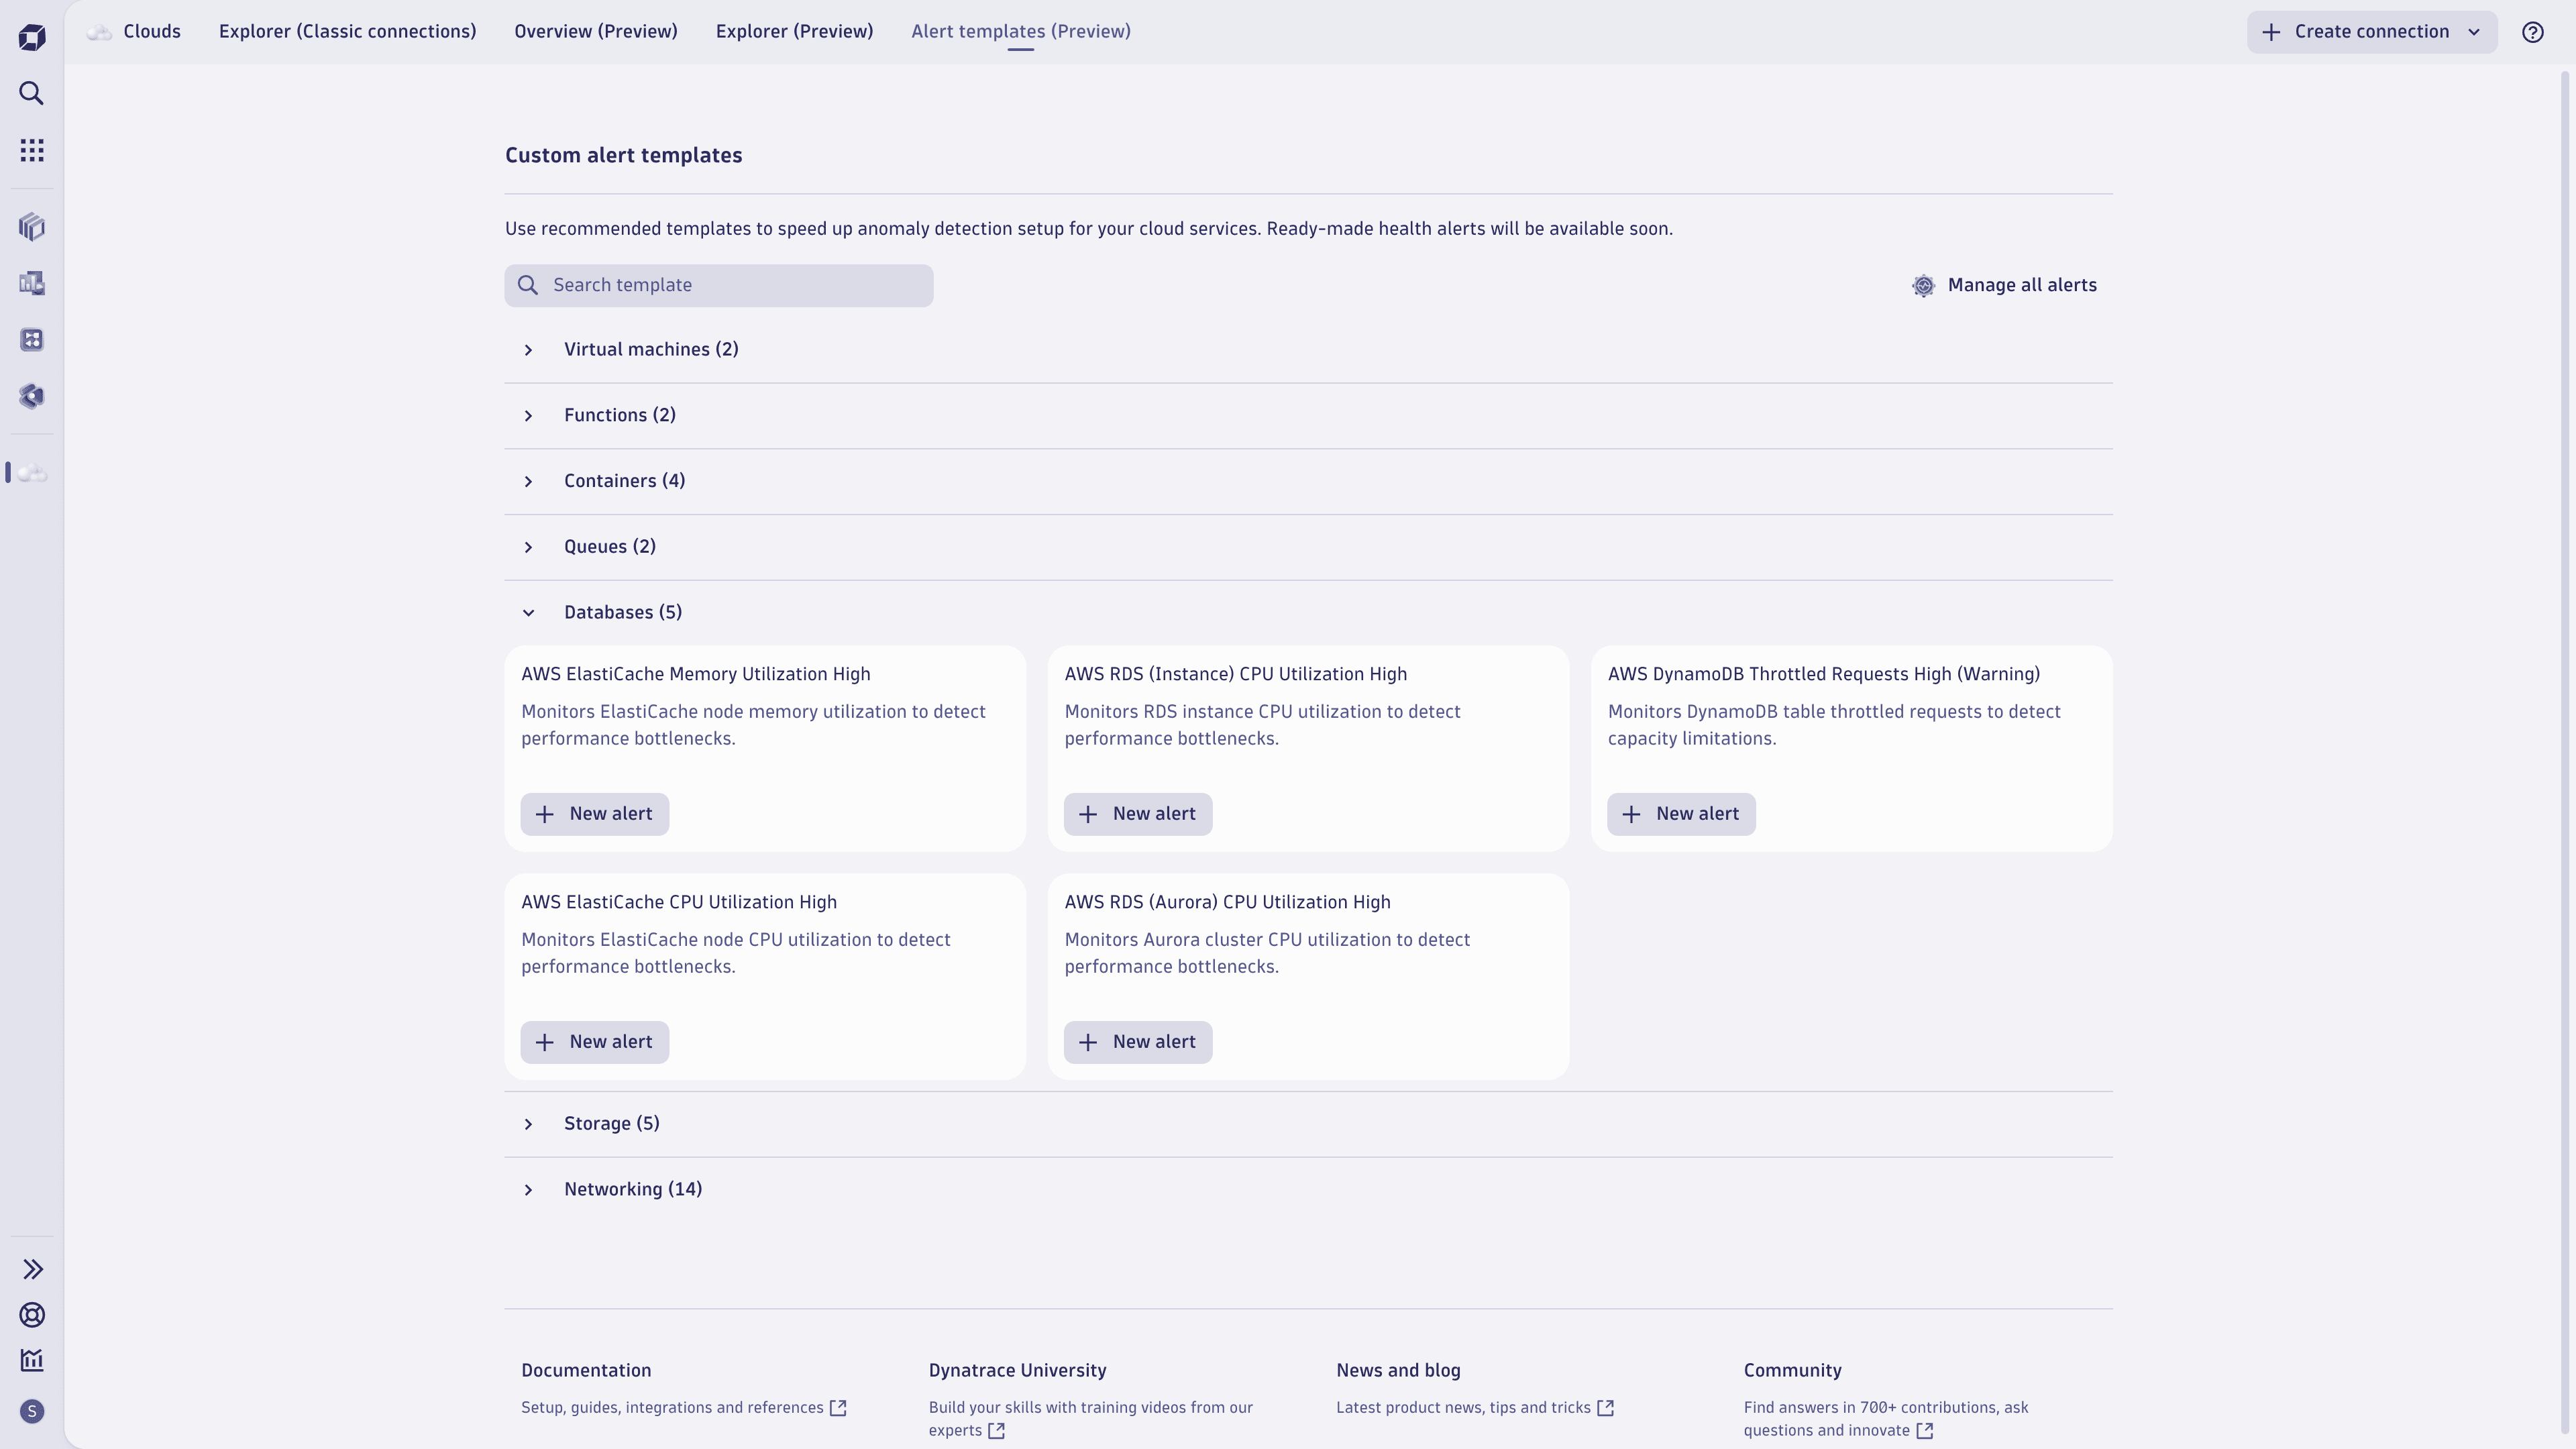Click the help question-mark icon

coord(2532,32)
